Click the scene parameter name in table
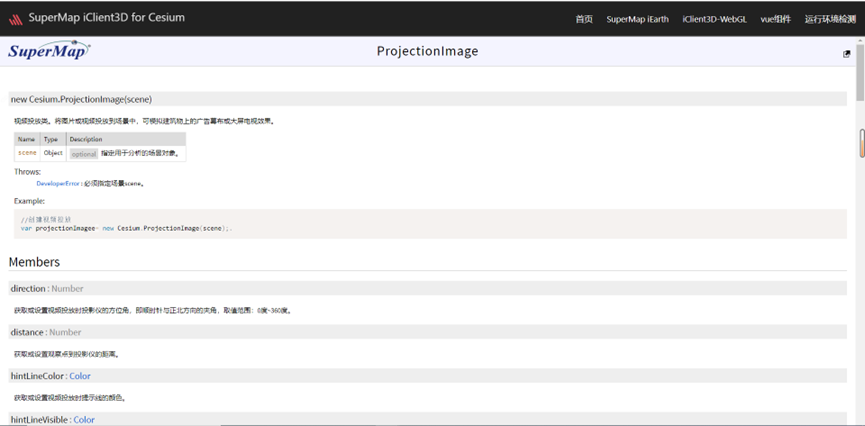This screenshot has height=426, width=865. click(28, 153)
